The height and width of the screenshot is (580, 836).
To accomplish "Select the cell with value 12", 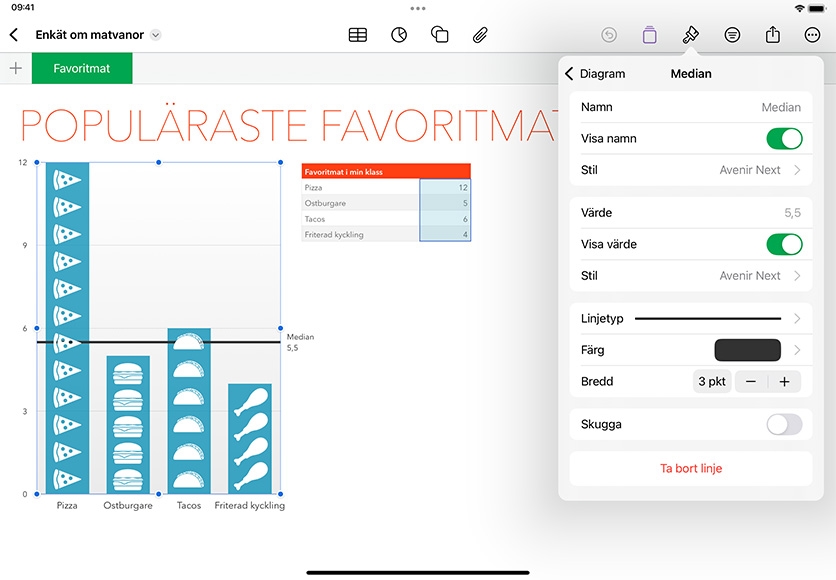I will 445,187.
